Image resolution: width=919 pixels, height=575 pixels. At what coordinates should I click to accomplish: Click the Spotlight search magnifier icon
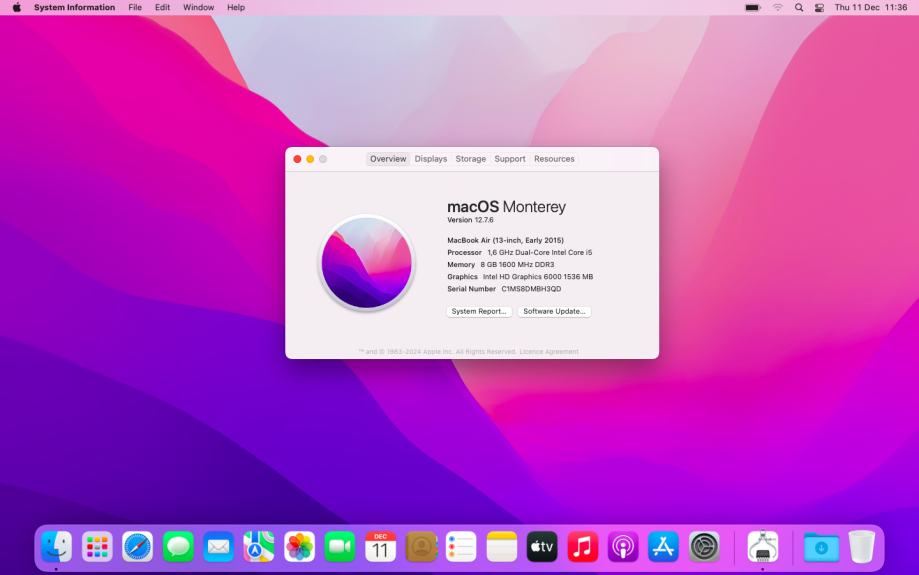tap(799, 7)
